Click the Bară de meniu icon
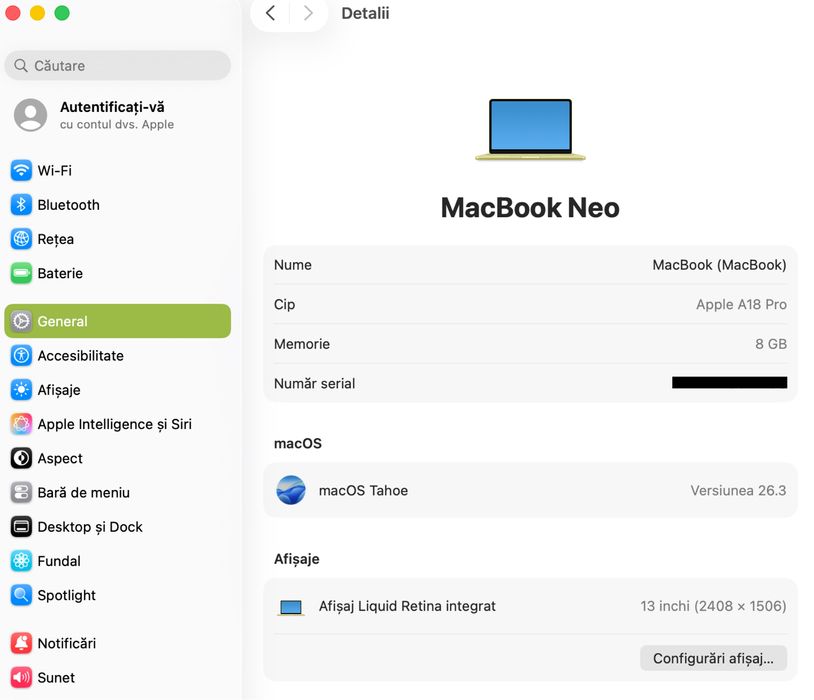The image size is (814, 700). (x=21, y=492)
